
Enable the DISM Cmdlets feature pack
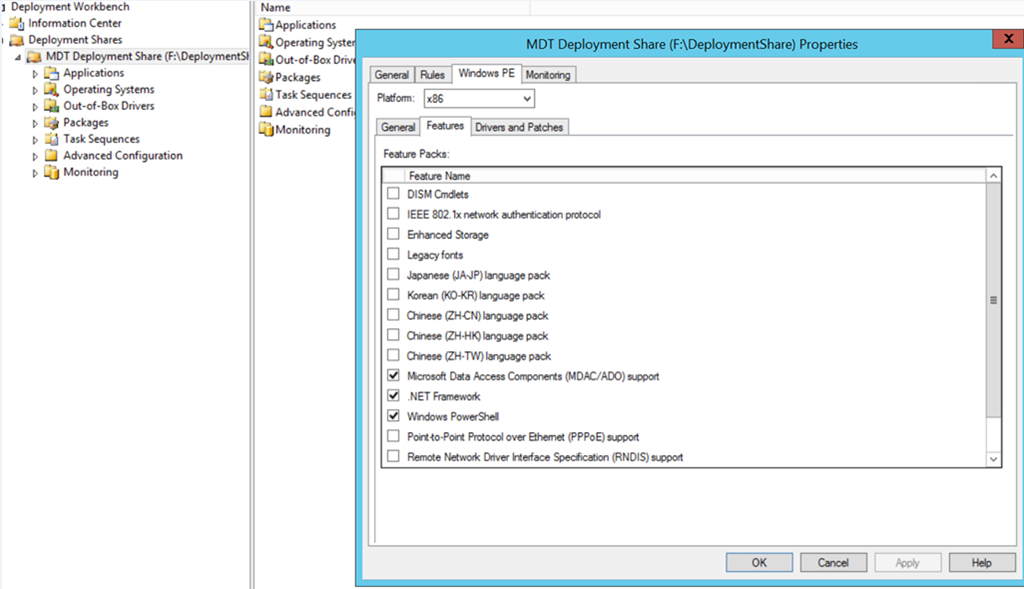[393, 194]
